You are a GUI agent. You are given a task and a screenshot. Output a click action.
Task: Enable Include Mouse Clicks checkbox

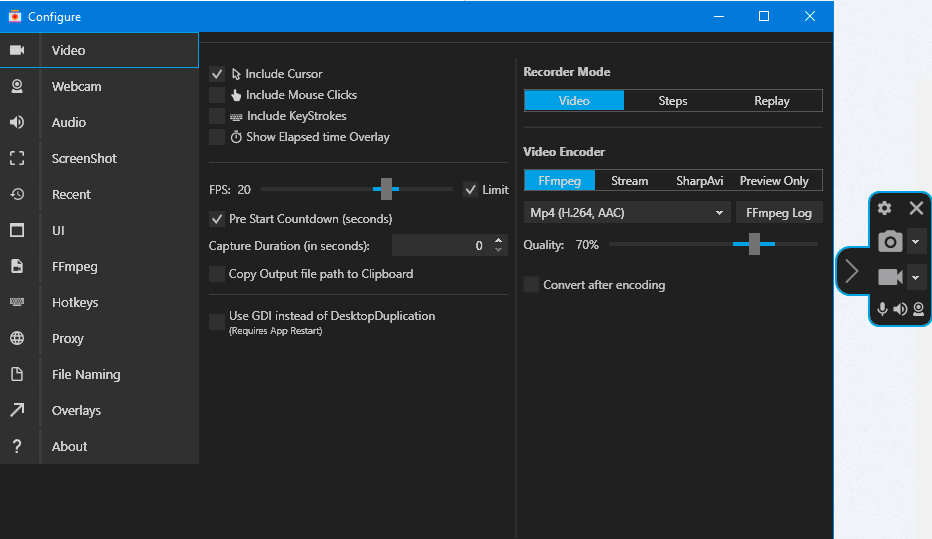(x=217, y=95)
